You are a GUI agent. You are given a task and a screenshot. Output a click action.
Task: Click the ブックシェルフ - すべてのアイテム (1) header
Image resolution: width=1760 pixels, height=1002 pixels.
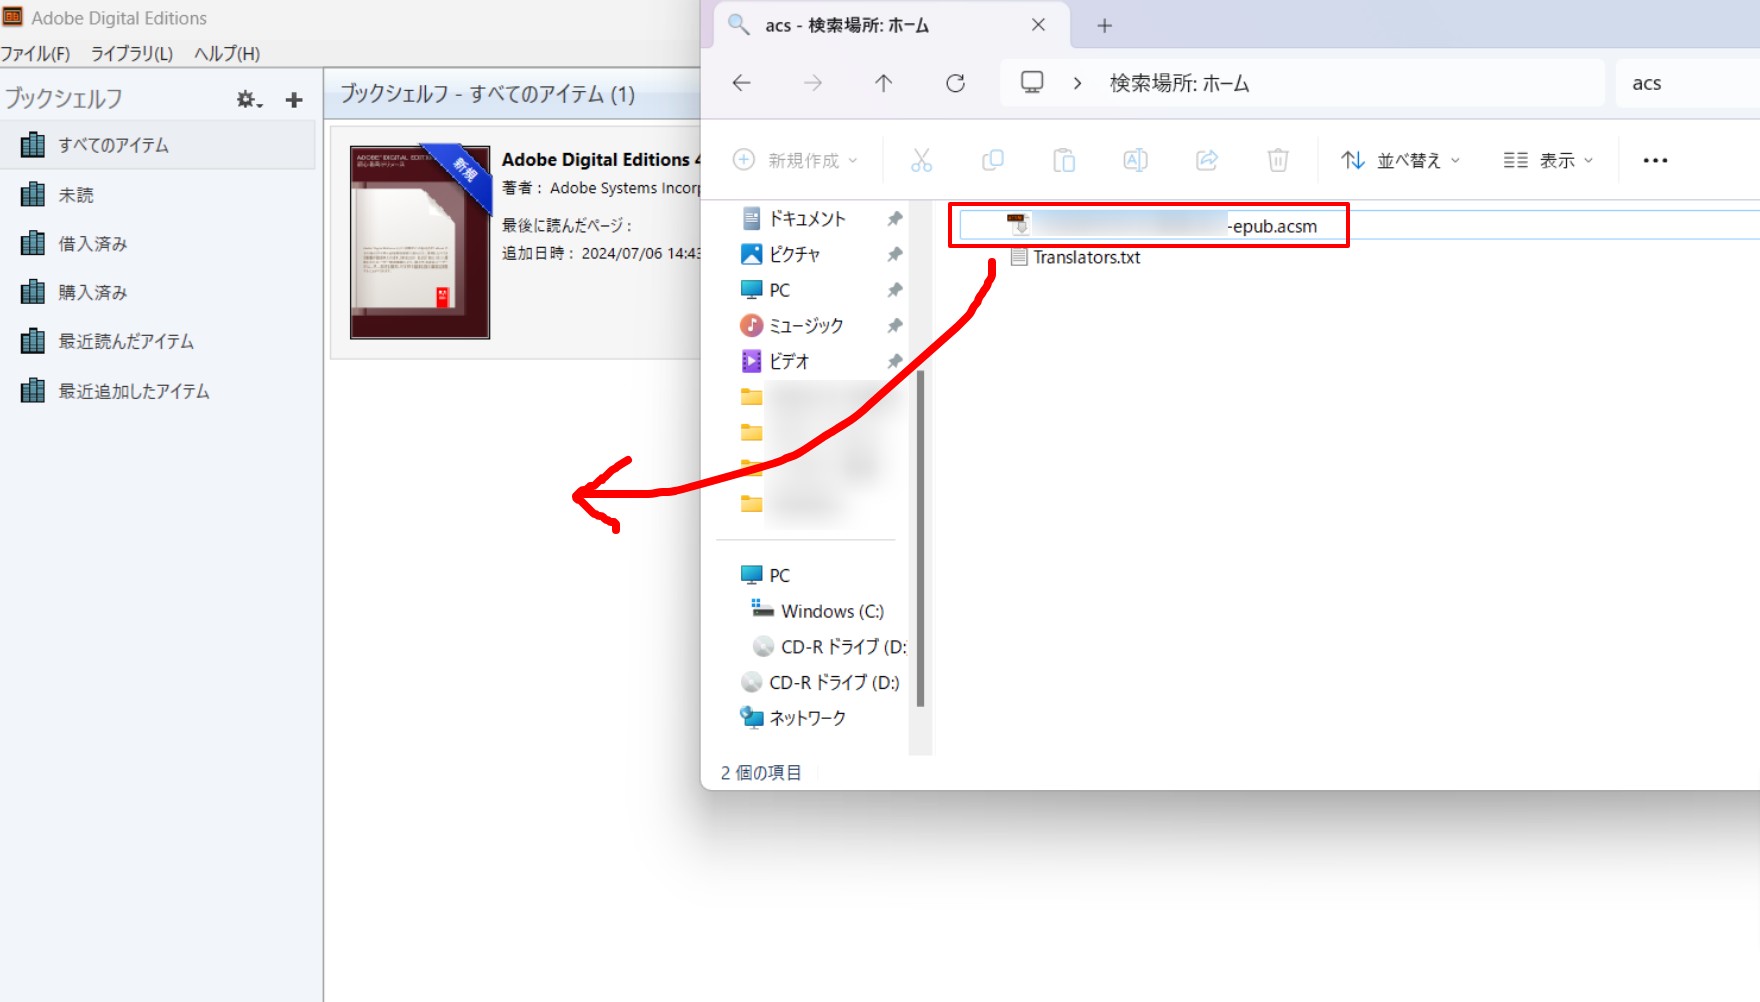click(487, 93)
